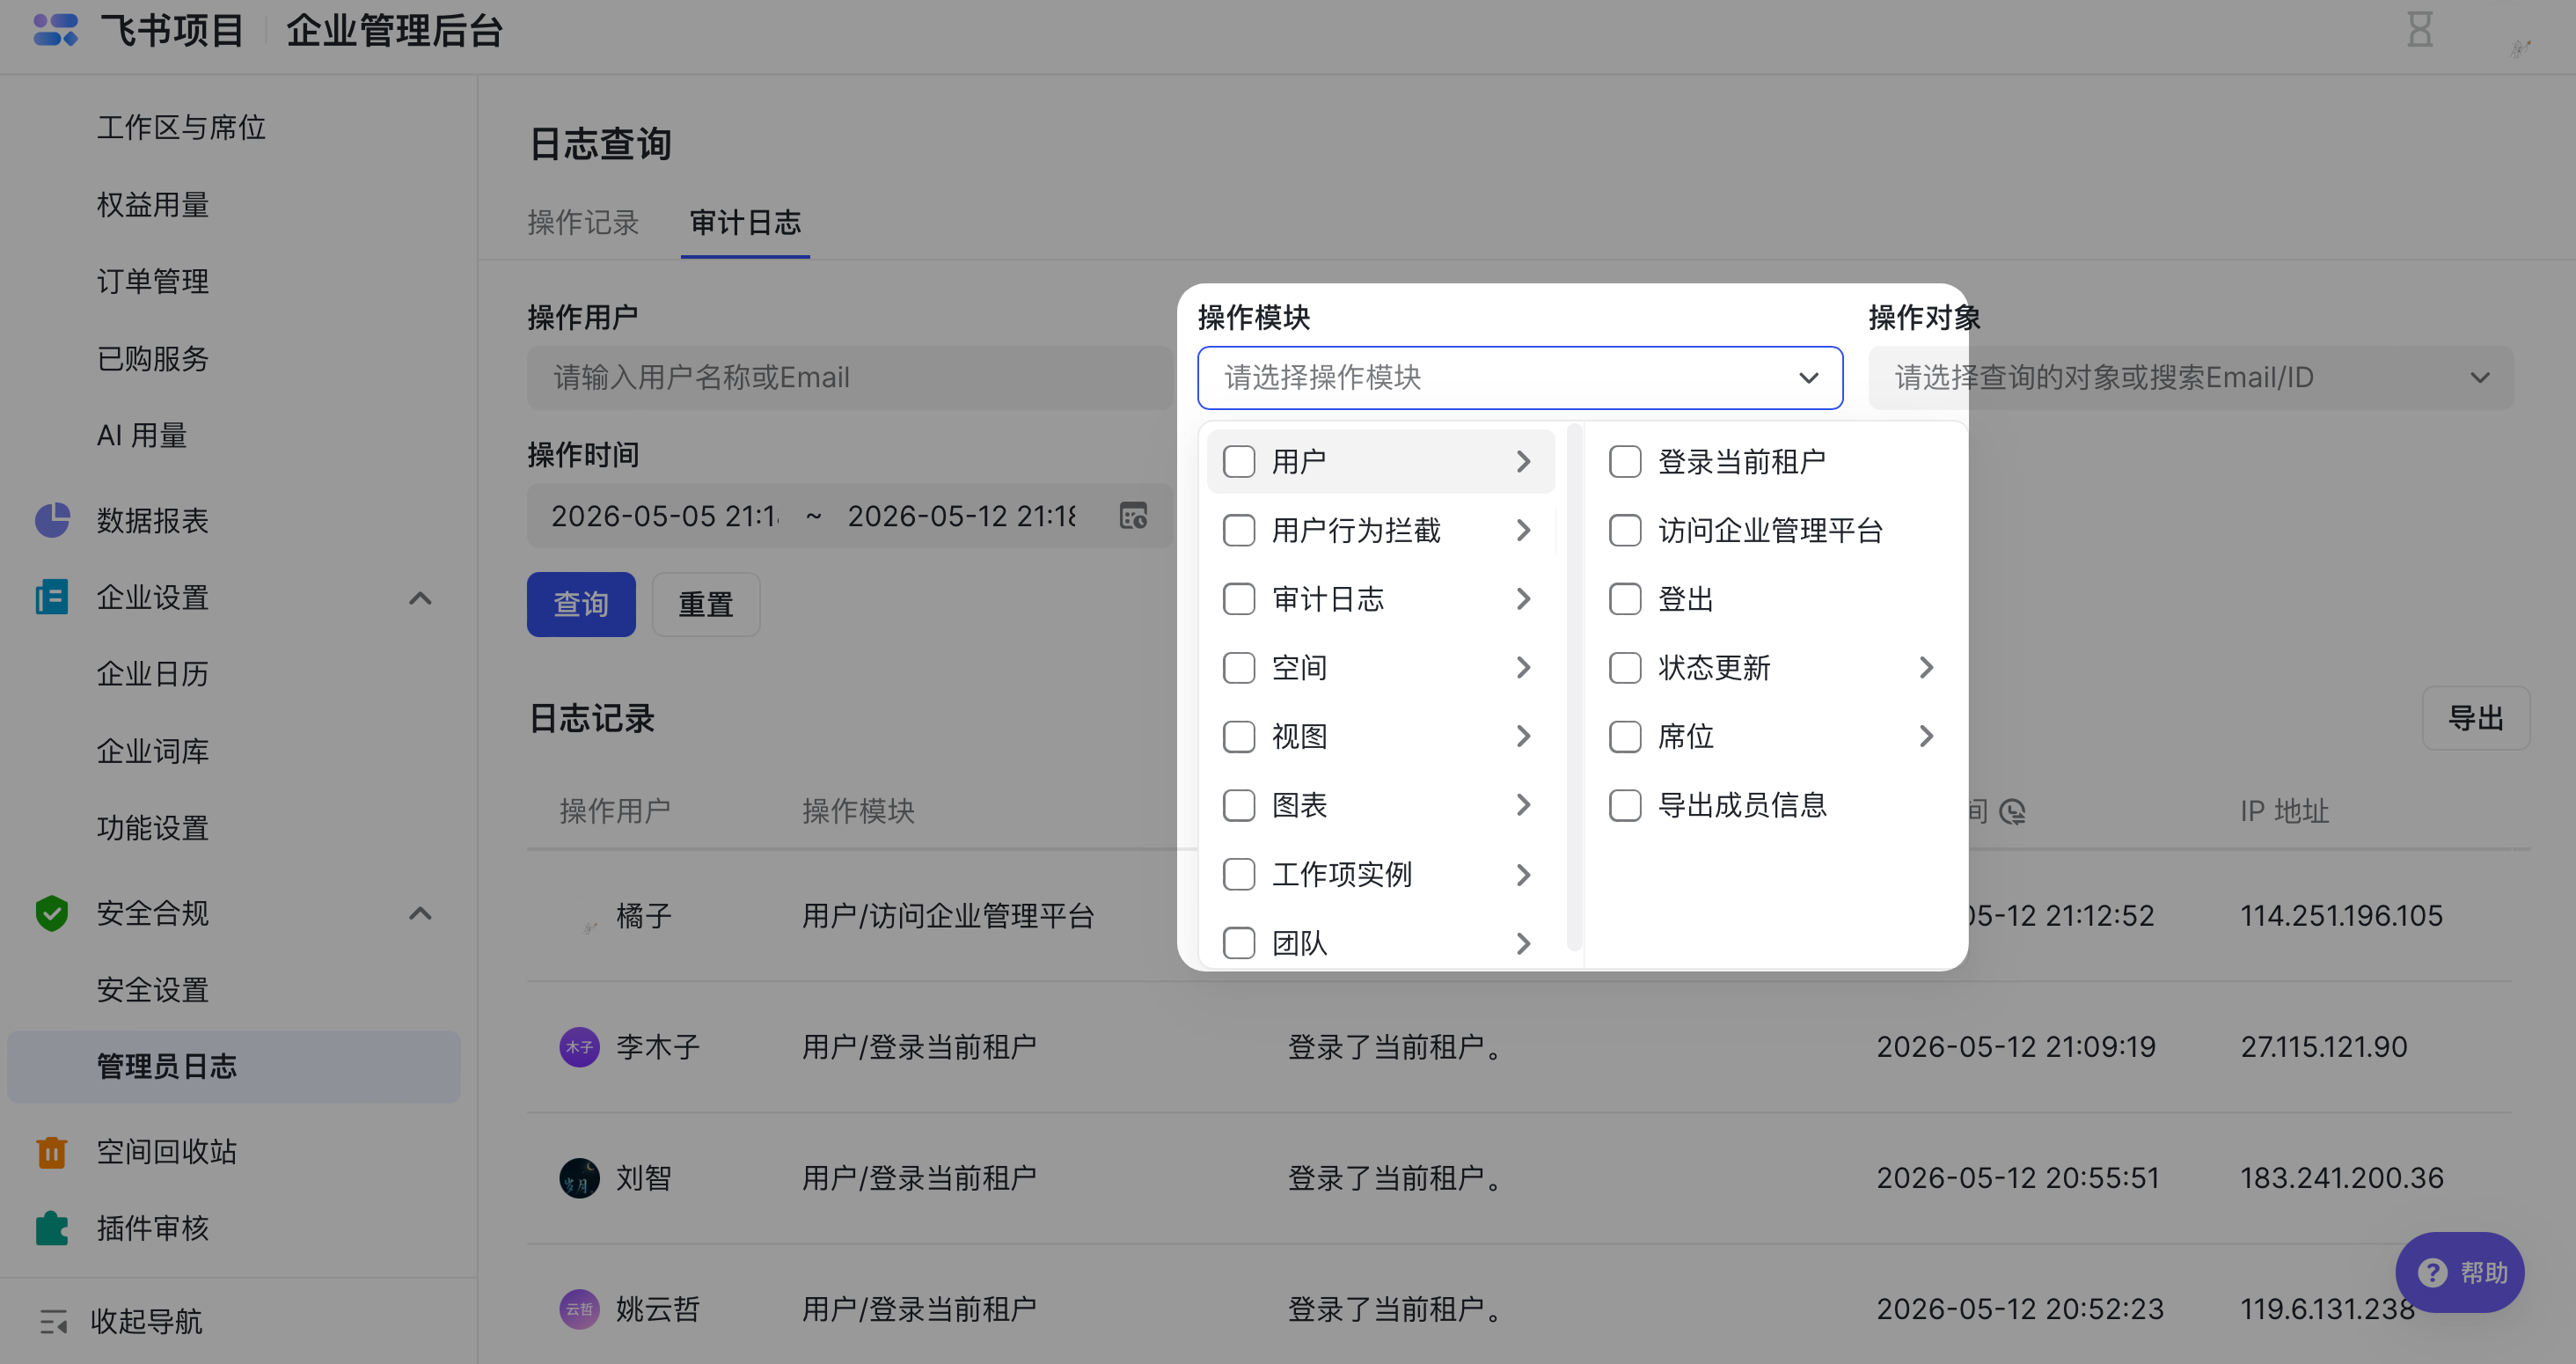The width and height of the screenshot is (2576, 1364).
Task: Check the 访问企业管理平台 checkbox
Action: point(1625,530)
